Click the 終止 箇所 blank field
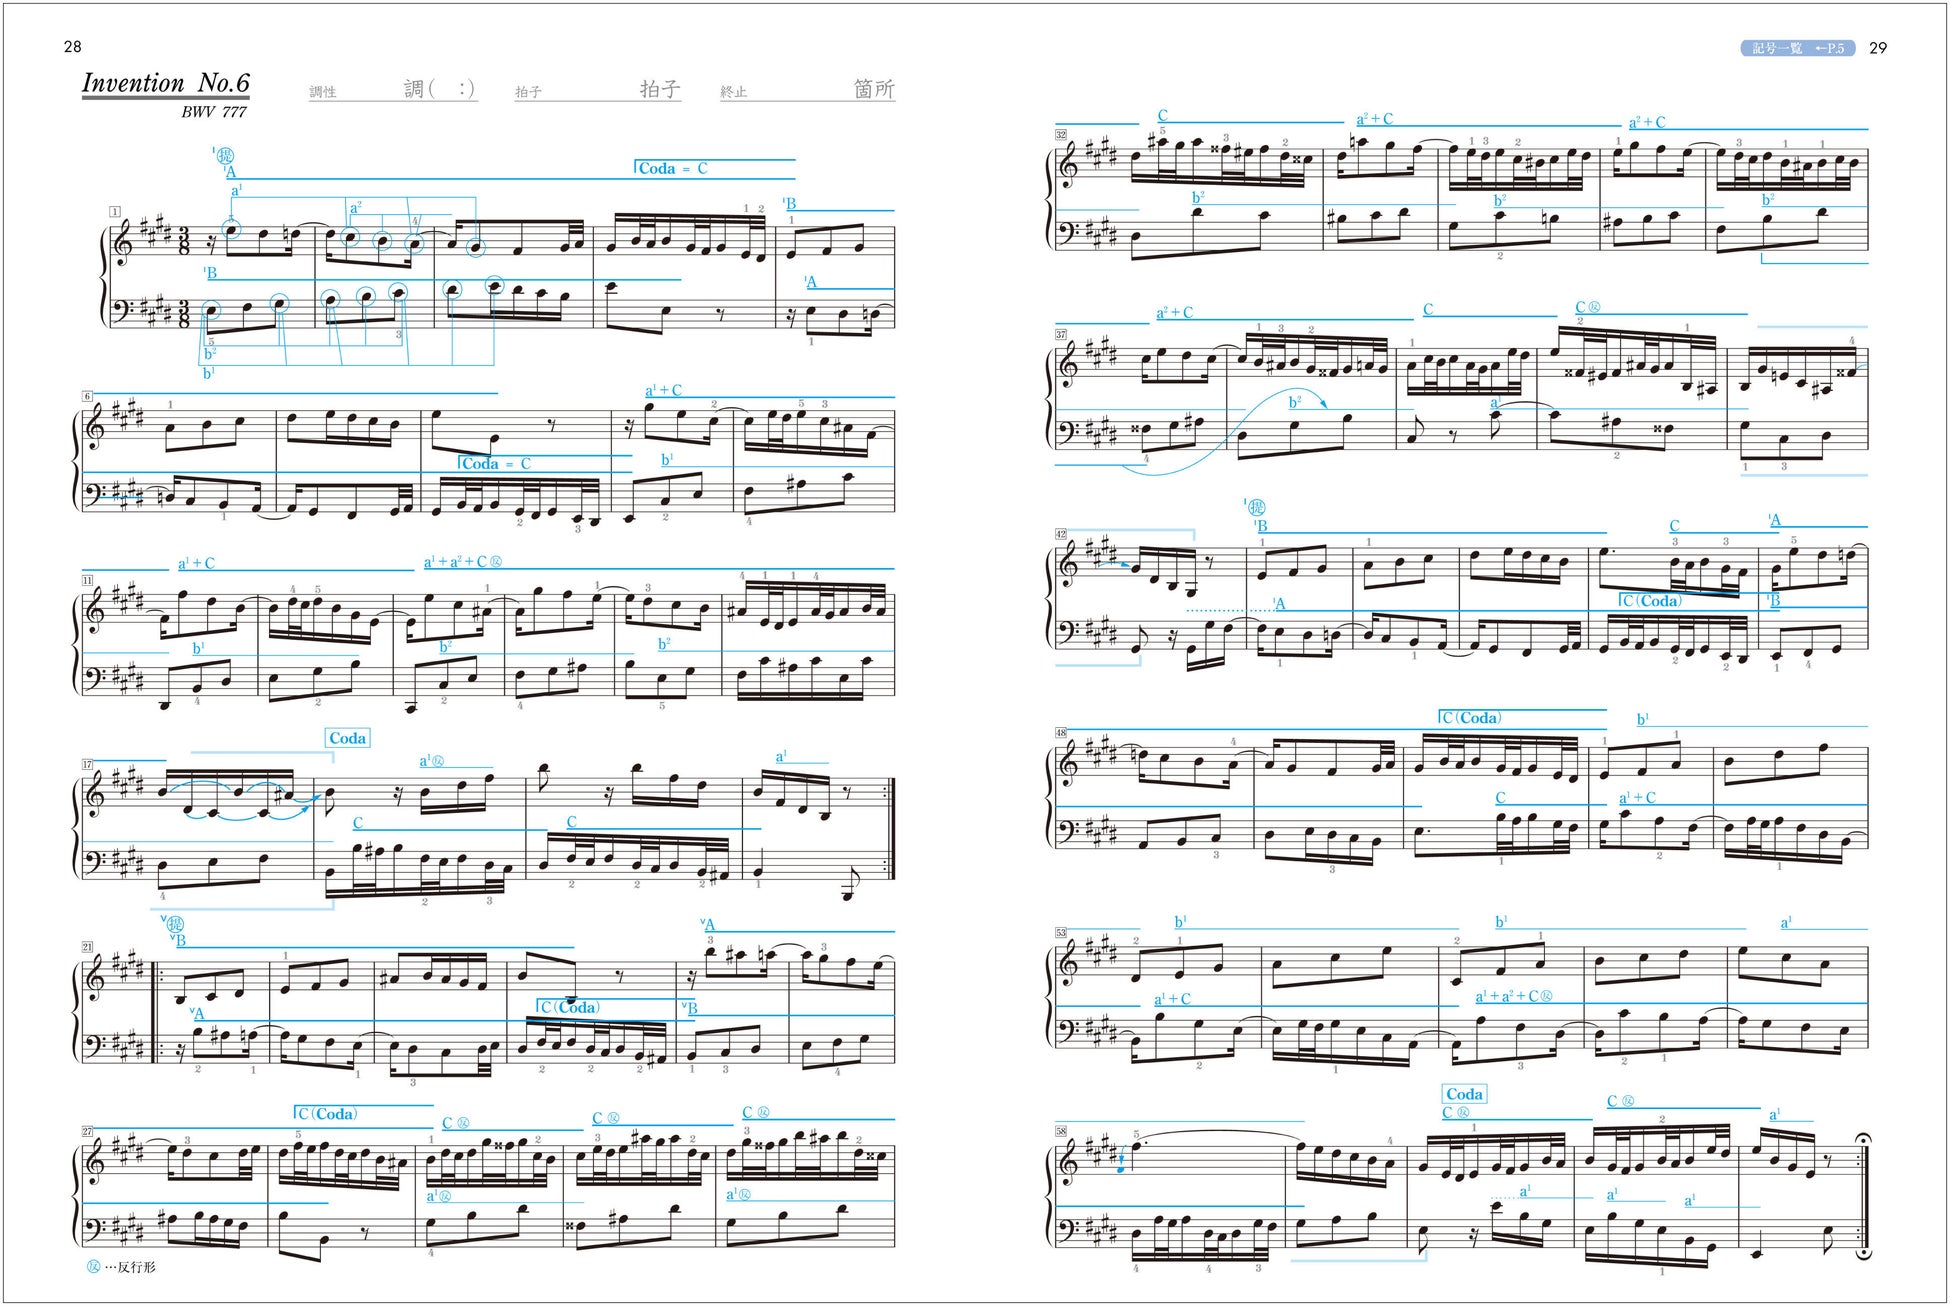The image size is (1950, 1306). point(807,90)
